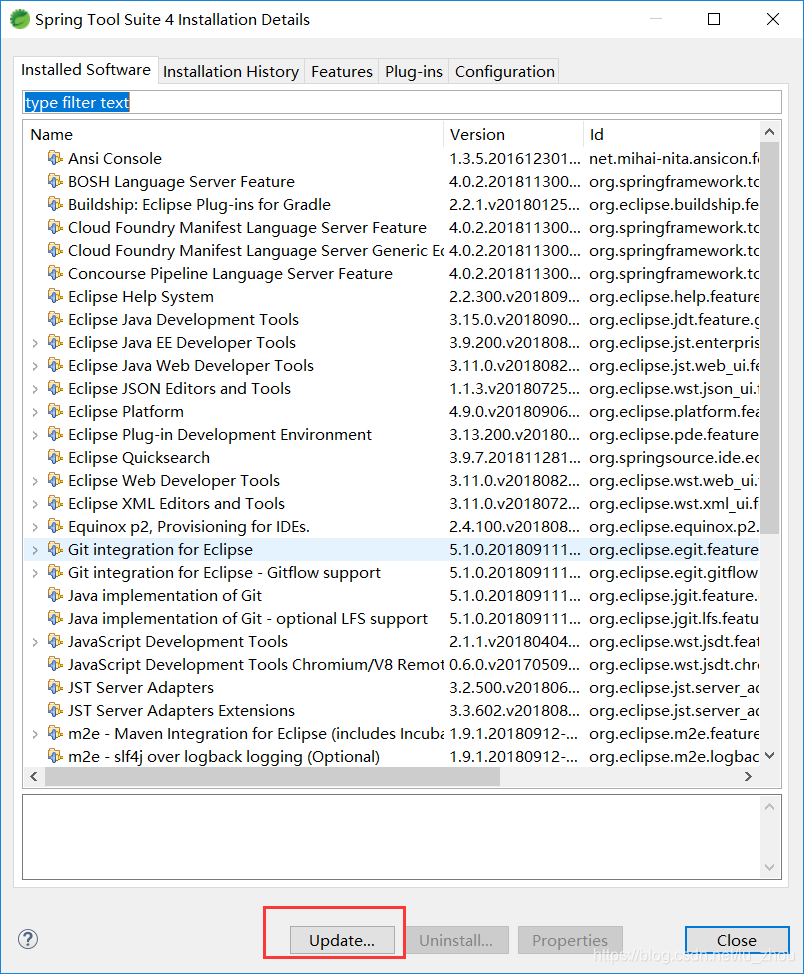
Task: Expand Eclipse Web Developer Tools node
Action: 35,481
